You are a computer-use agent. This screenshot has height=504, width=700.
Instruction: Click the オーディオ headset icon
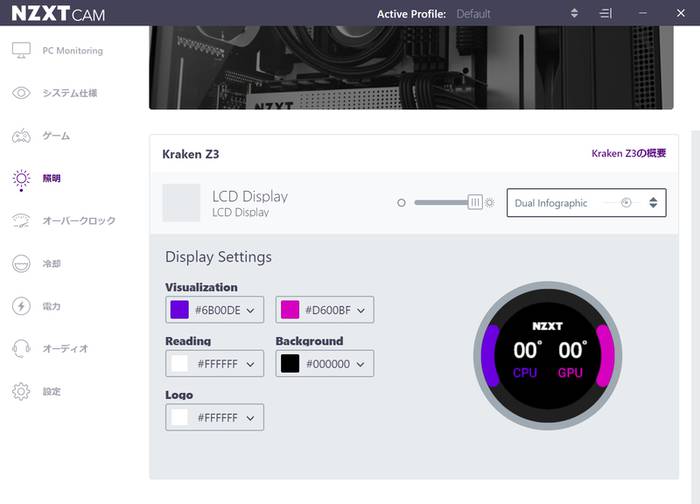click(x=21, y=349)
